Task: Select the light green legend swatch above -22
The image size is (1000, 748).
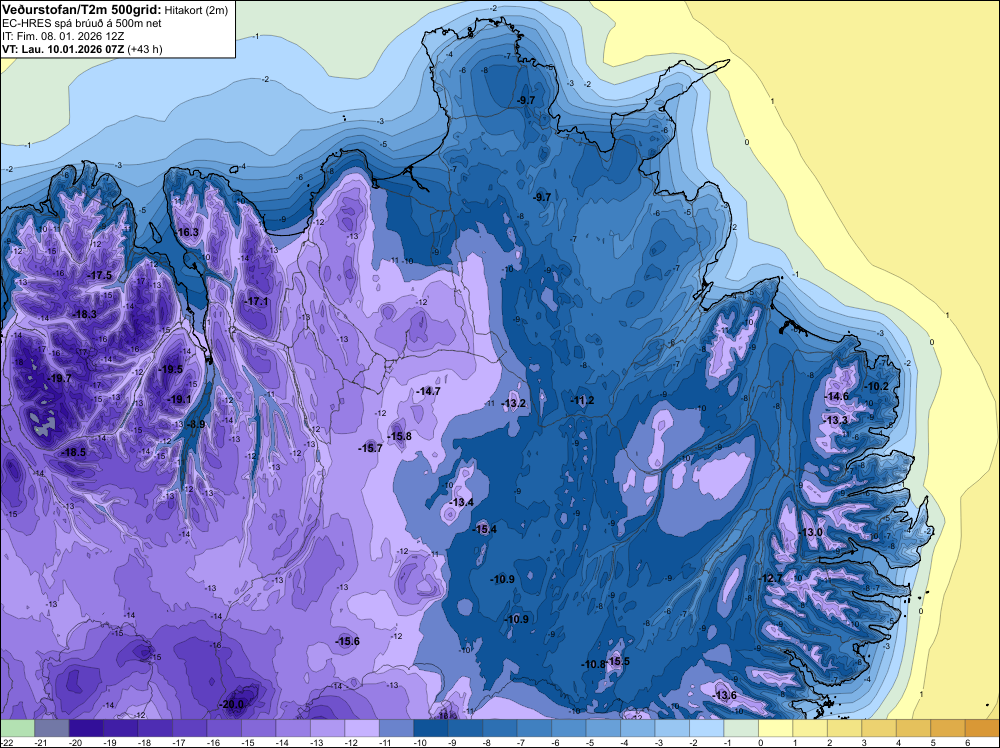Action: (17, 728)
